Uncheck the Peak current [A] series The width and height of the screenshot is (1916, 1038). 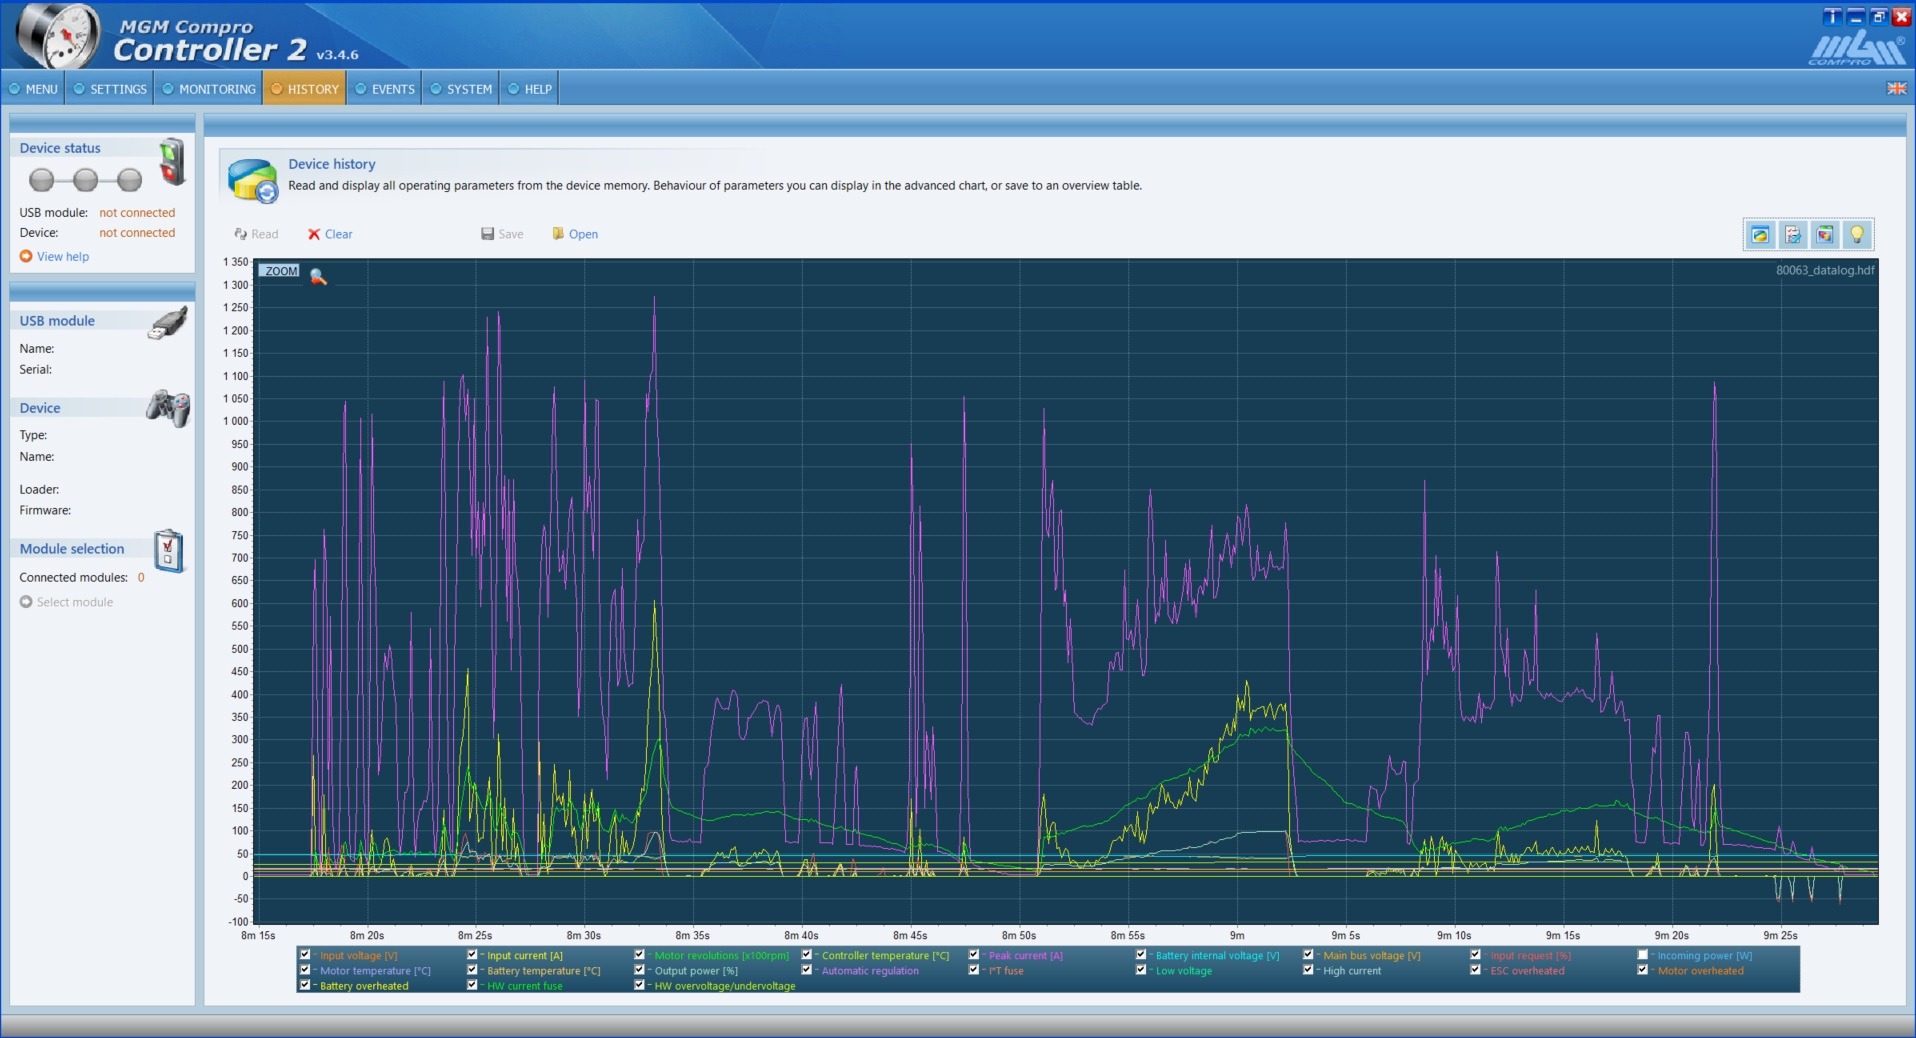coord(974,955)
